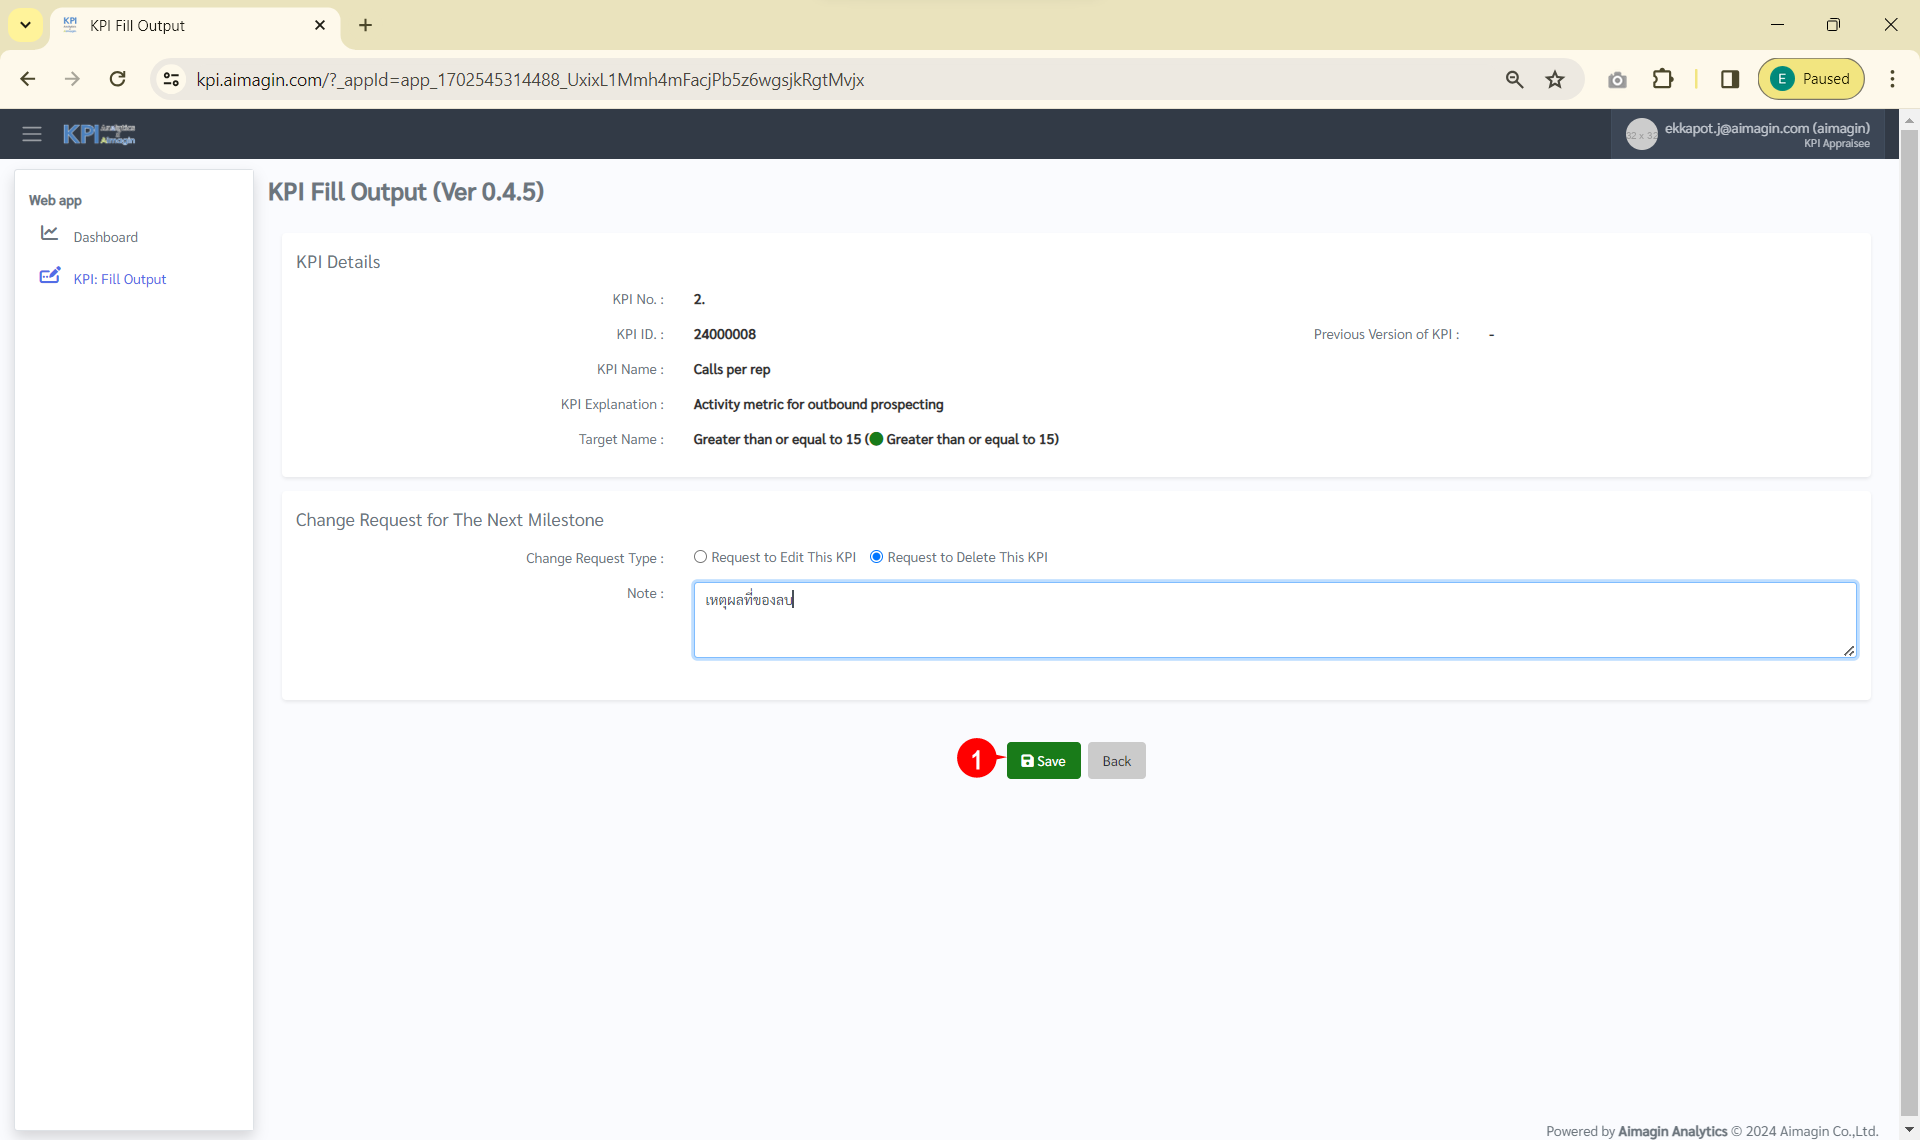The image size is (1920, 1140).
Task: Expand the tab search dropdown arrow
Action: pyautogui.click(x=25, y=25)
